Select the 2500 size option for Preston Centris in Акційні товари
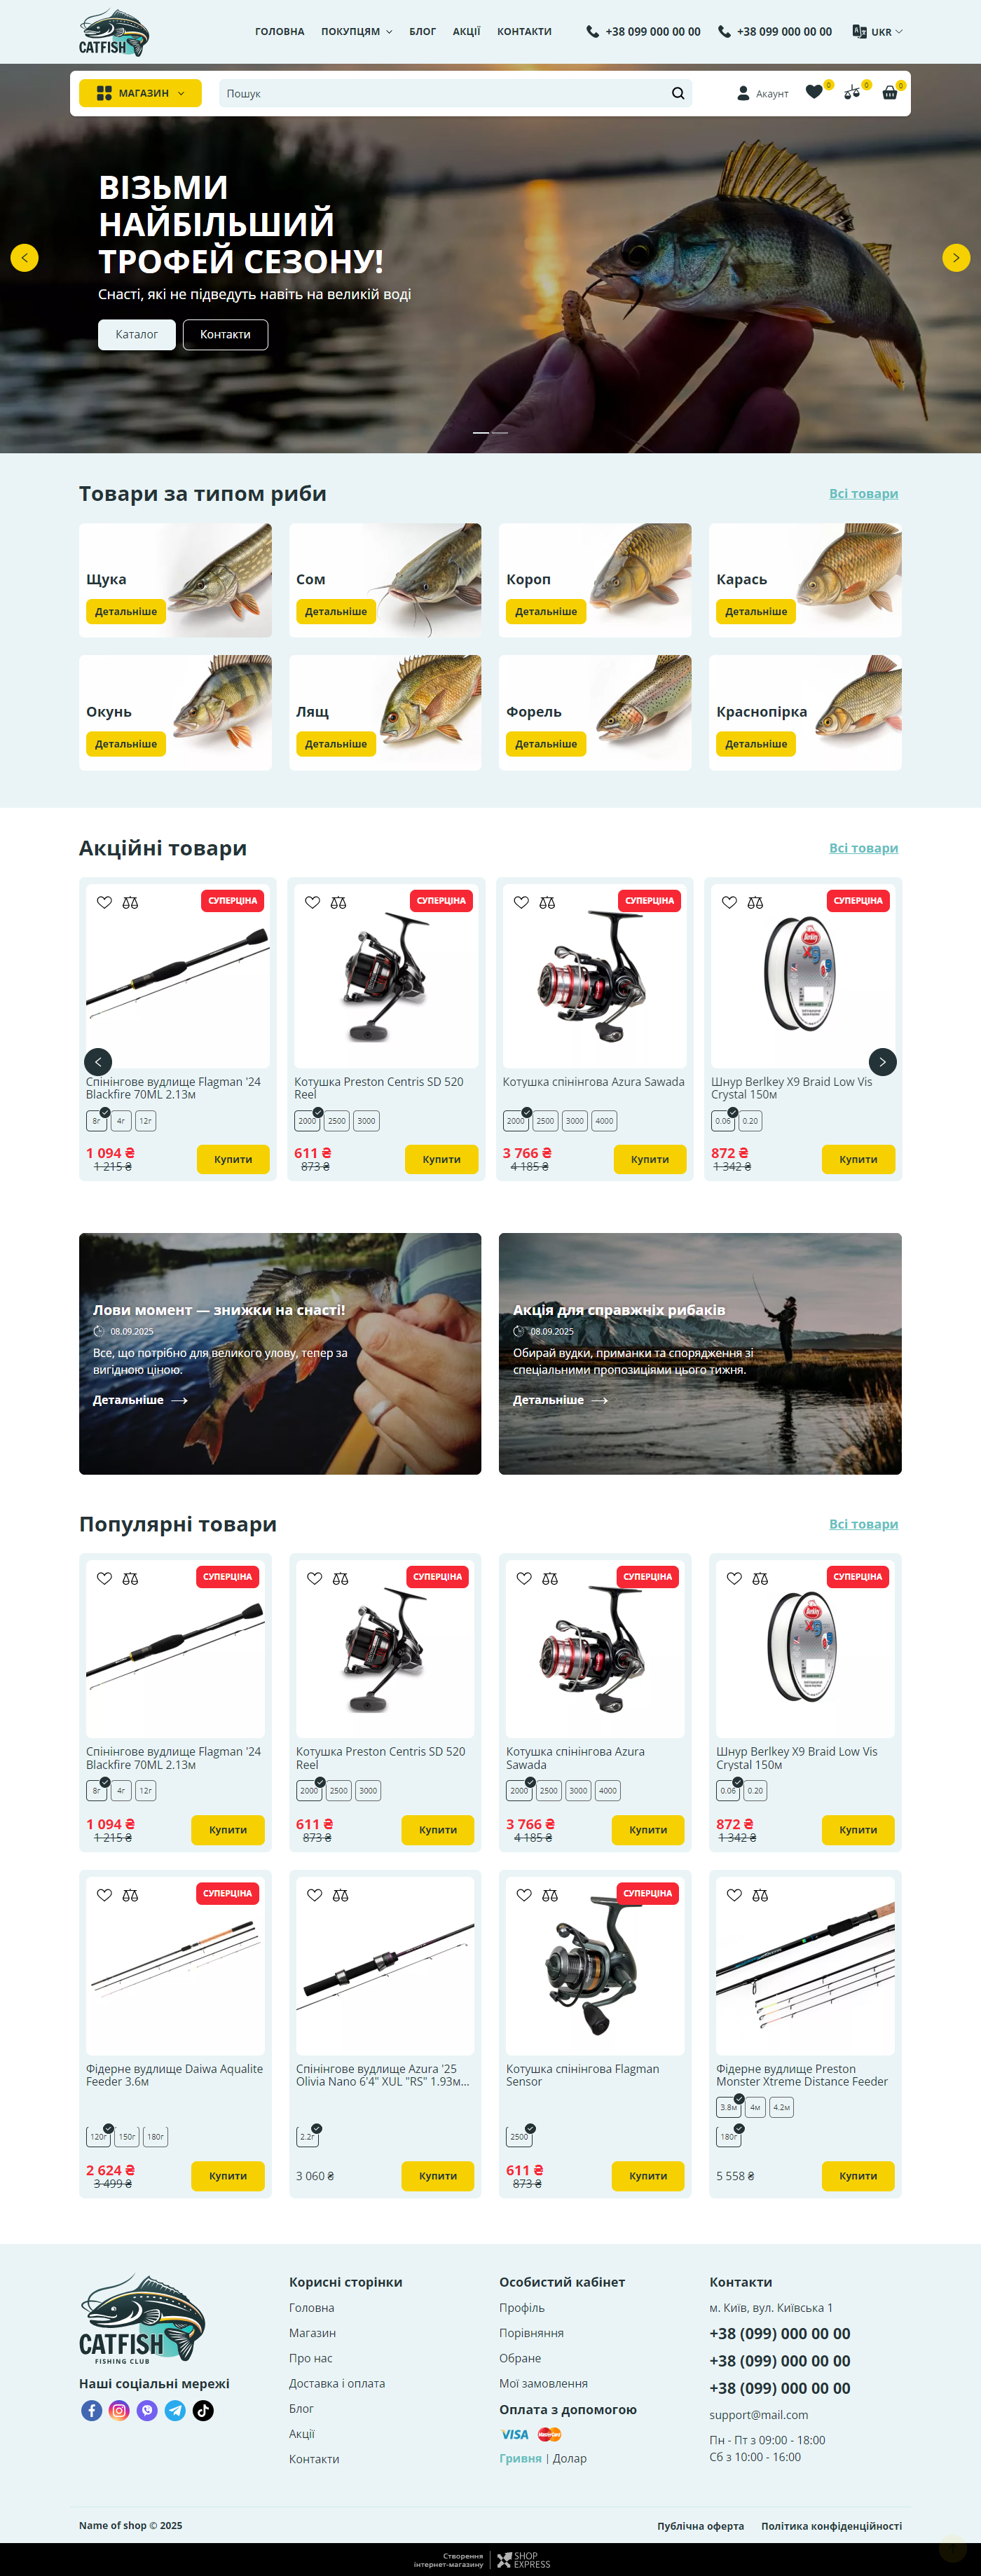 (x=337, y=1121)
